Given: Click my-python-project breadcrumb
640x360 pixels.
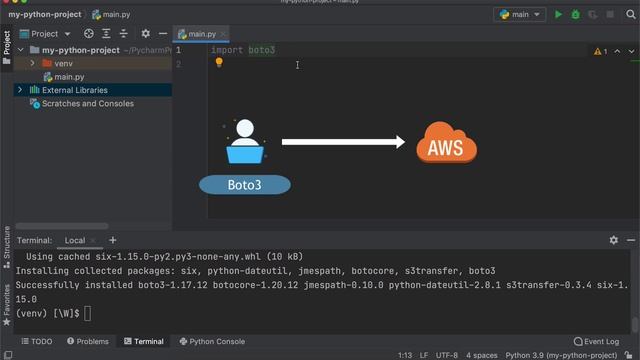Looking at the screenshot, I should [x=45, y=15].
